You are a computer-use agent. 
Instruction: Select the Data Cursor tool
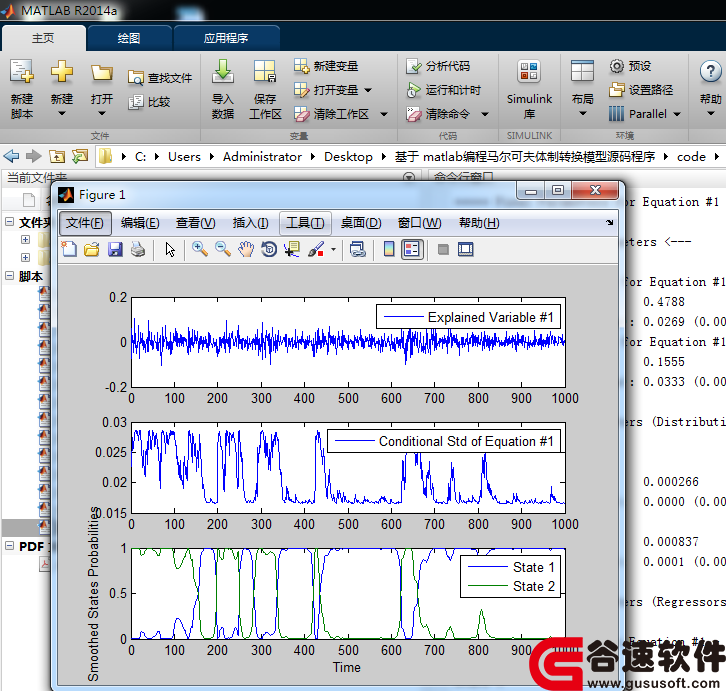(292, 250)
